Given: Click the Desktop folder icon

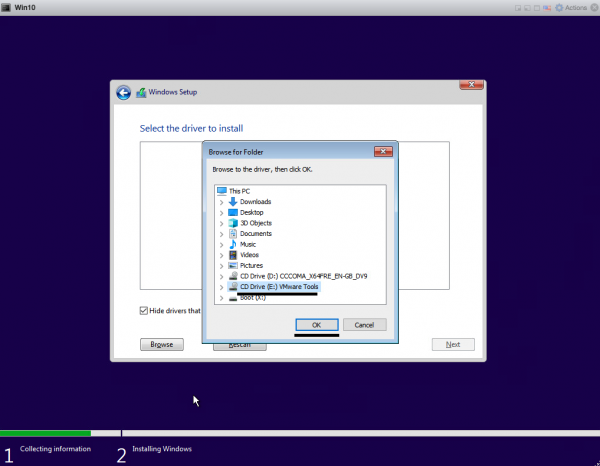Looking at the screenshot, I should (233, 212).
